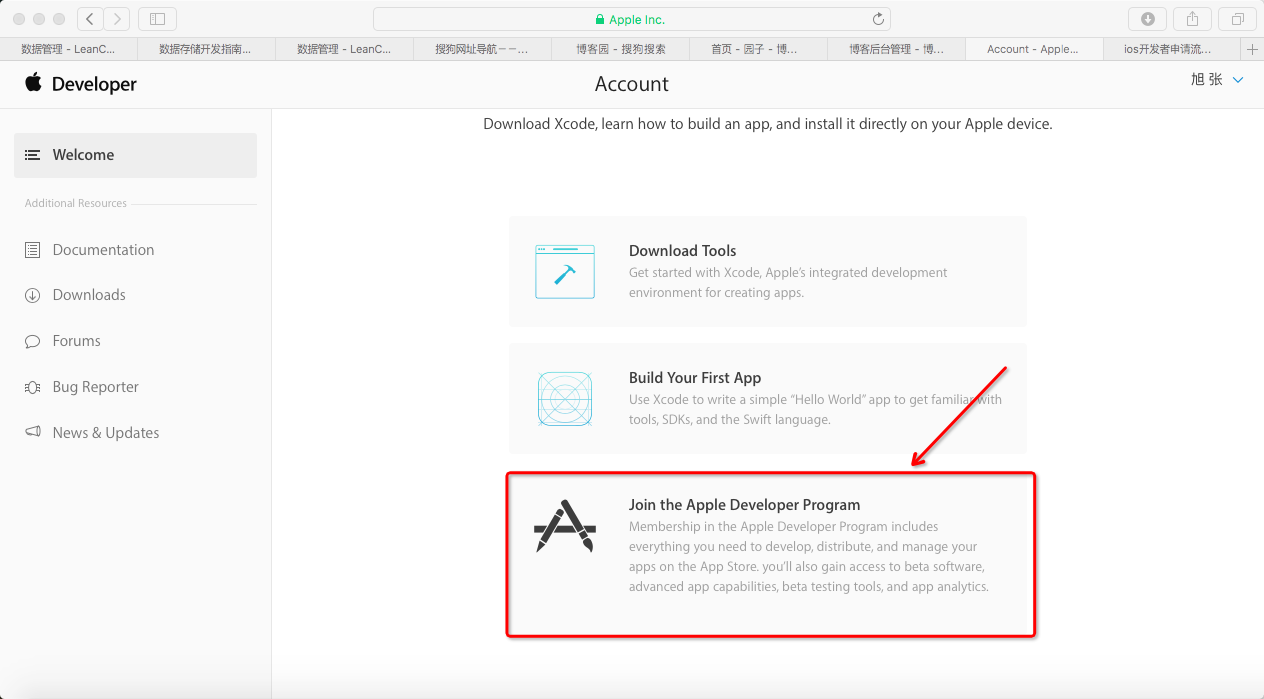The image size is (1264, 699).
Task: Click the News & Updates megaphone icon
Action: 33,432
